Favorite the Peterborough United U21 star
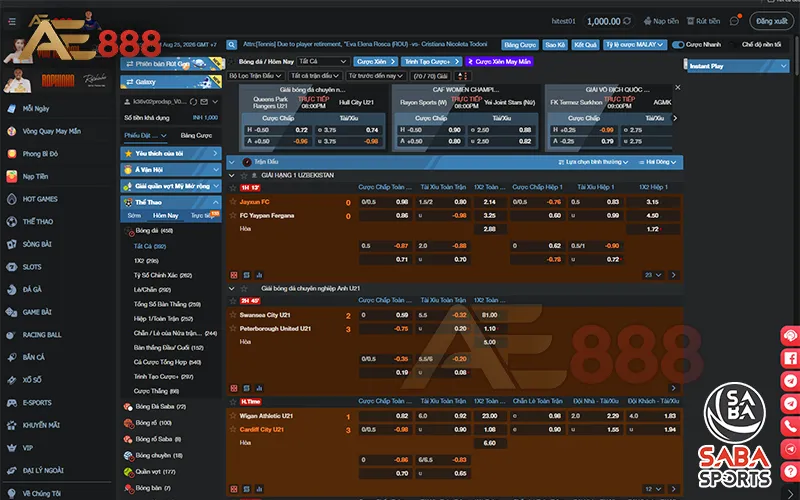 tap(233, 329)
